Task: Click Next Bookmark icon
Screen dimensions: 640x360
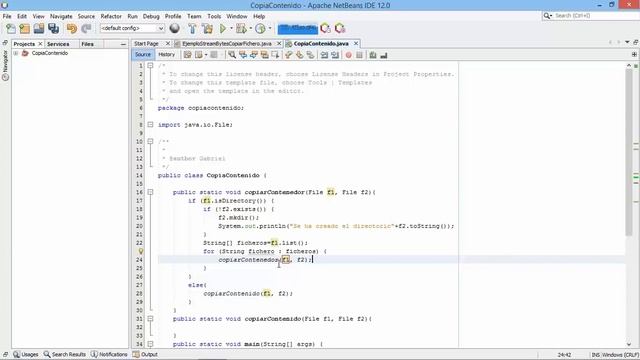Action: click(x=300, y=55)
